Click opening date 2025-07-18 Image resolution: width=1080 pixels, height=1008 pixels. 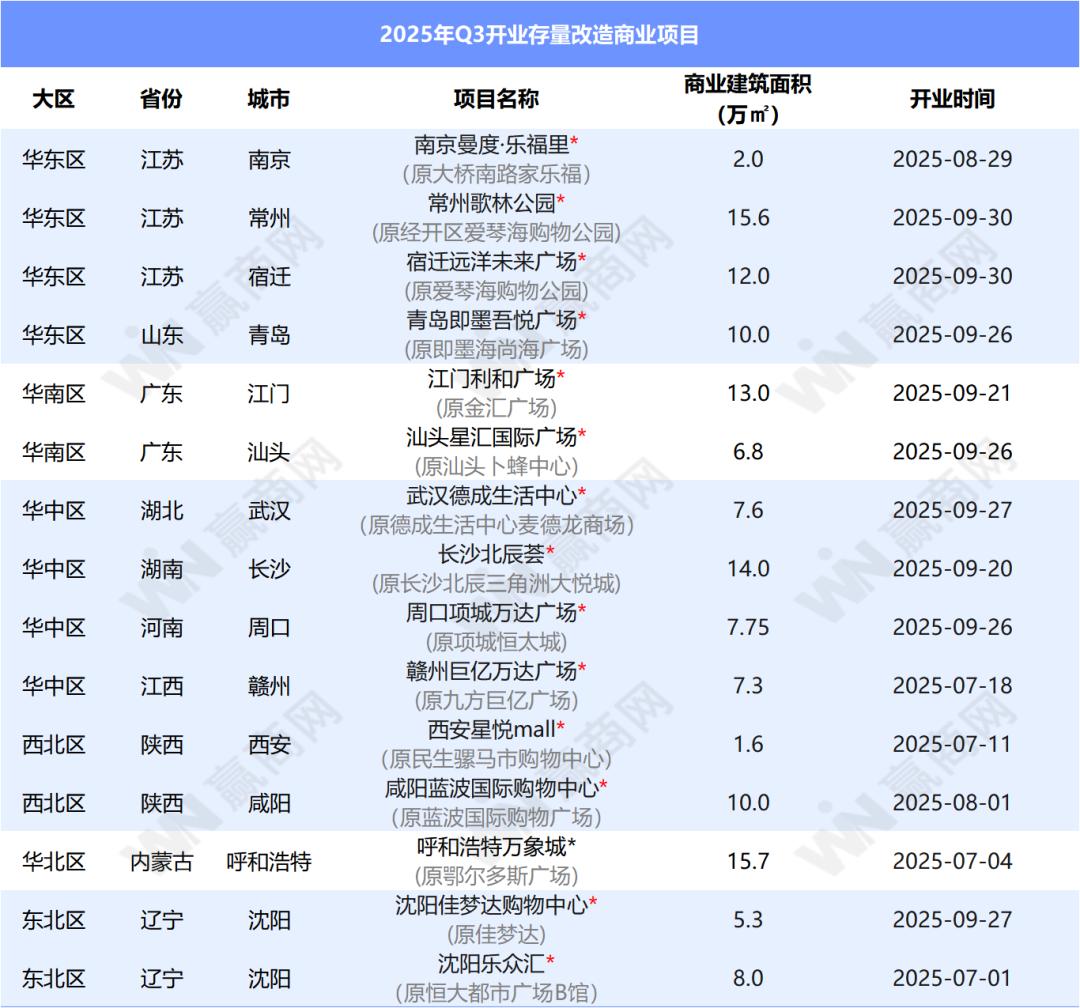[x=953, y=686]
